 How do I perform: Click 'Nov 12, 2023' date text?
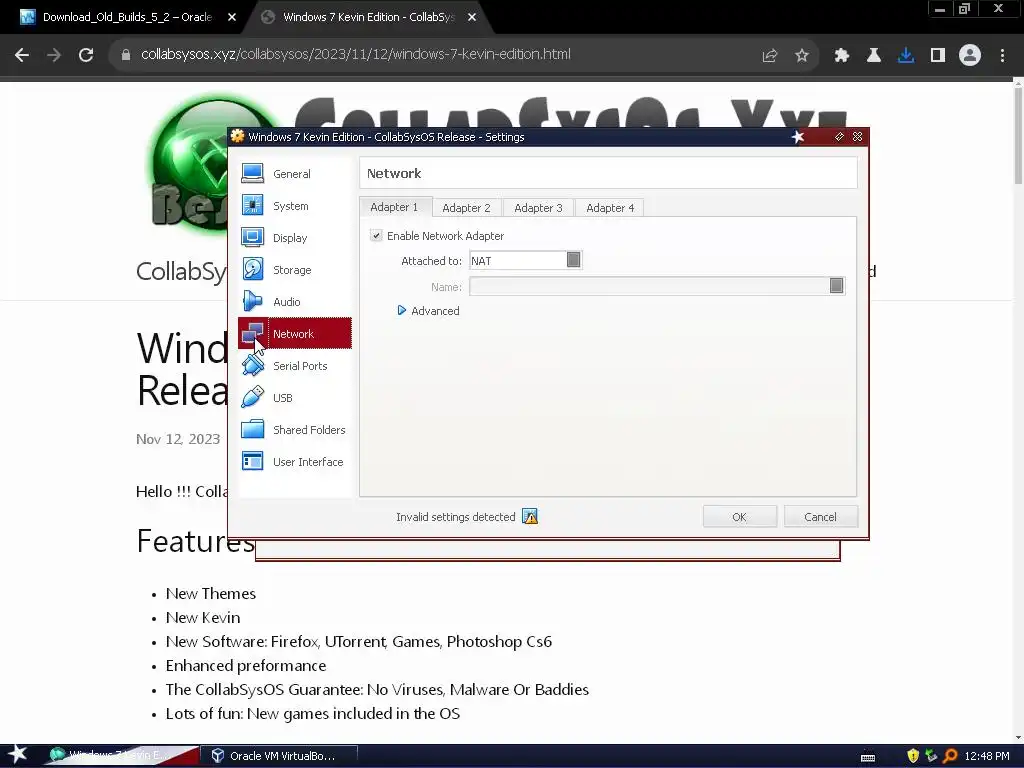point(178,439)
